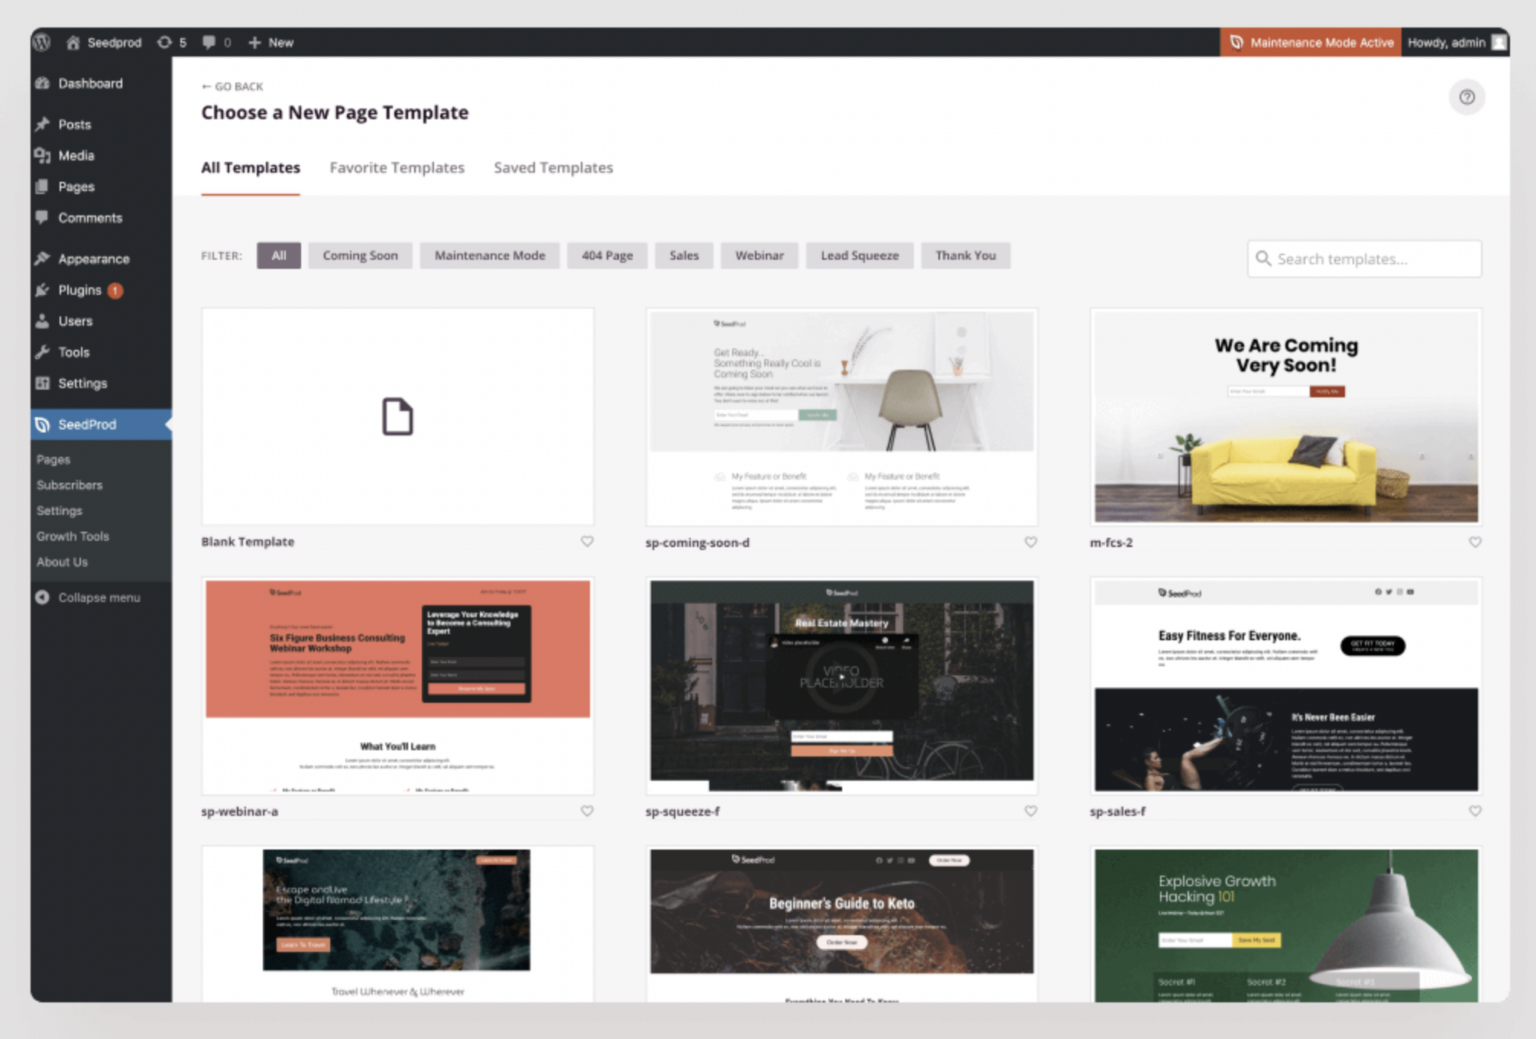Choose the sp-sales-f template thumbnail
The height and width of the screenshot is (1039, 1536).
click(x=1286, y=686)
